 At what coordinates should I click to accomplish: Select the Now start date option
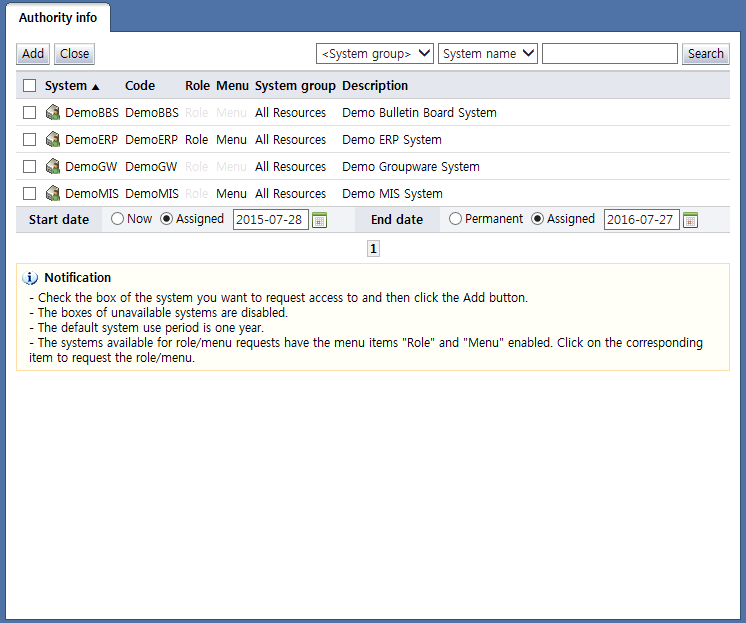pos(118,219)
